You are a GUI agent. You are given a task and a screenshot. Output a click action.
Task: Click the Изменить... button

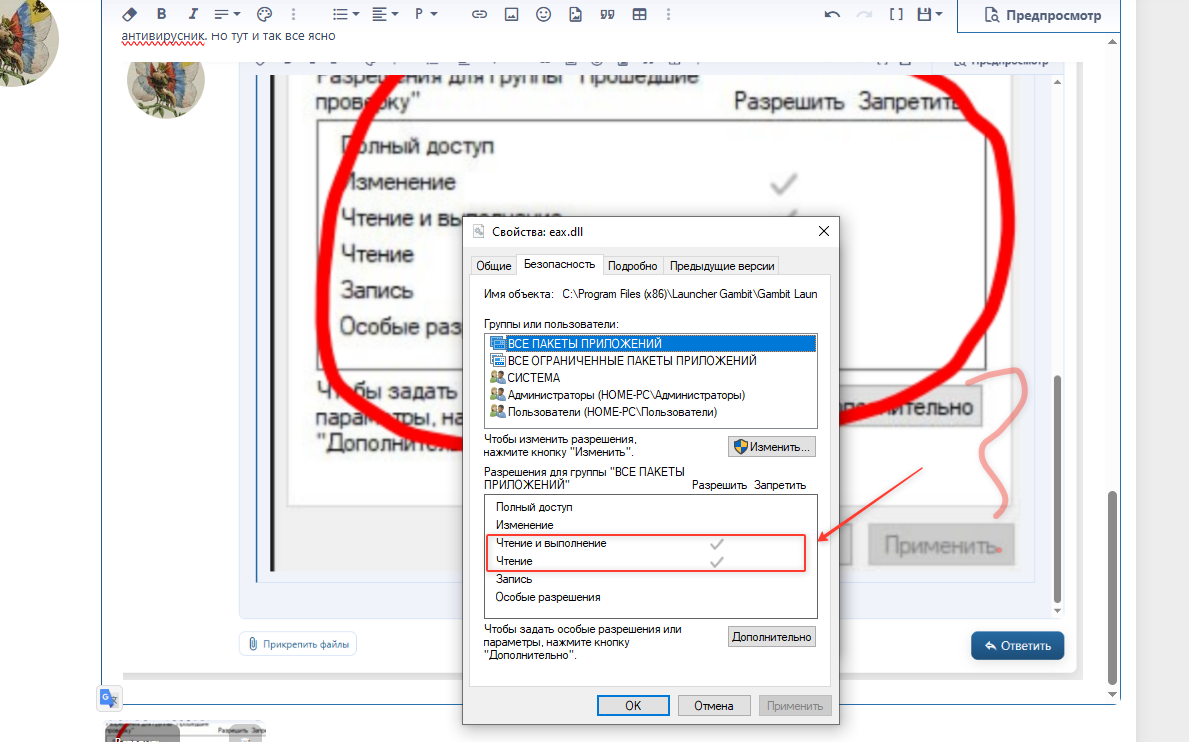(771, 446)
